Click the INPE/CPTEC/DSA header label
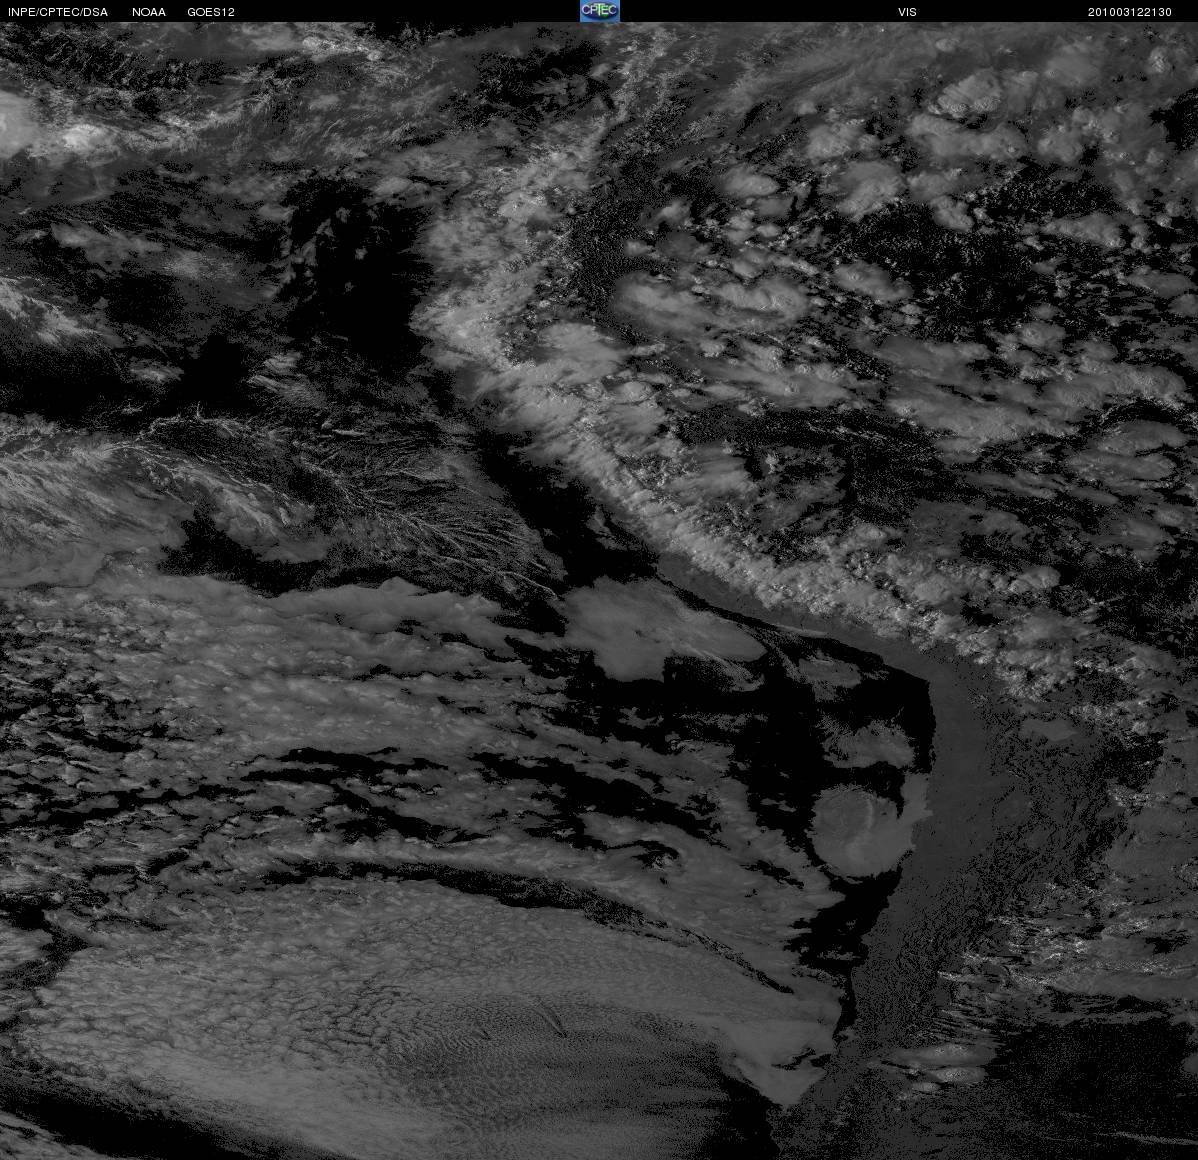The height and width of the screenshot is (1160, 1198). point(57,12)
